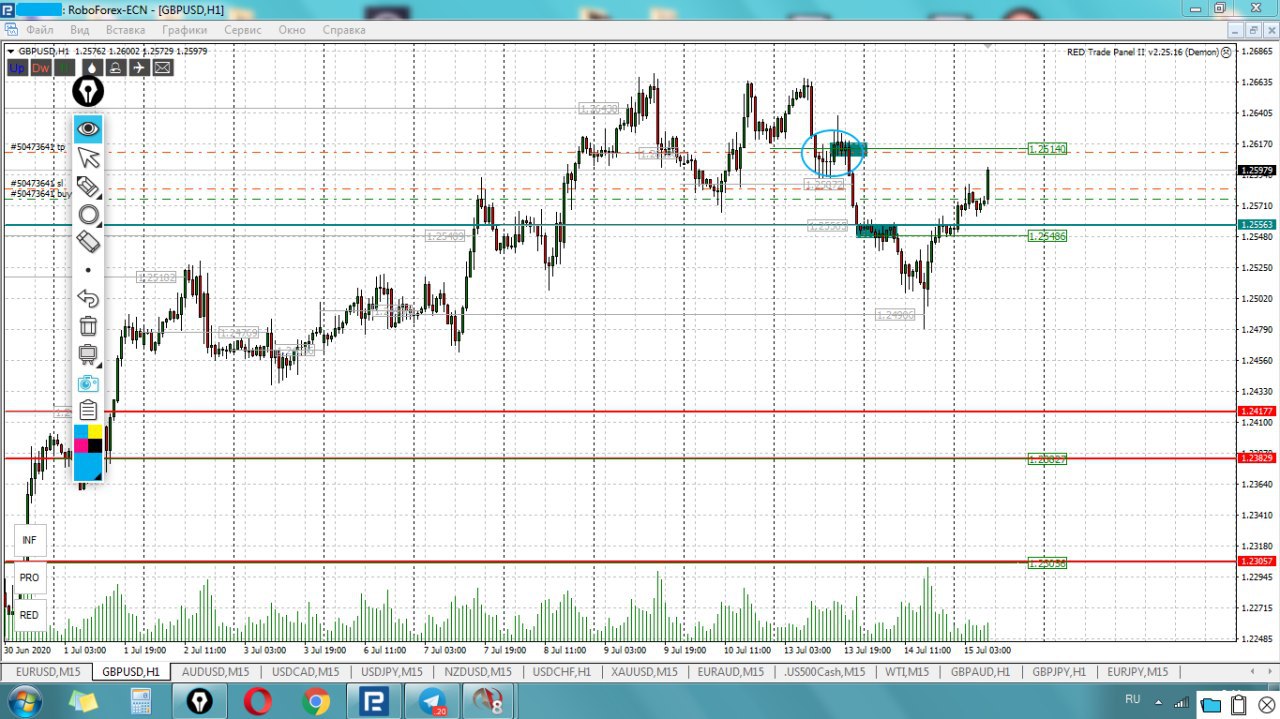The width and height of the screenshot is (1280, 719).
Task: Open the Графики menu
Action: pyautogui.click(x=184, y=30)
